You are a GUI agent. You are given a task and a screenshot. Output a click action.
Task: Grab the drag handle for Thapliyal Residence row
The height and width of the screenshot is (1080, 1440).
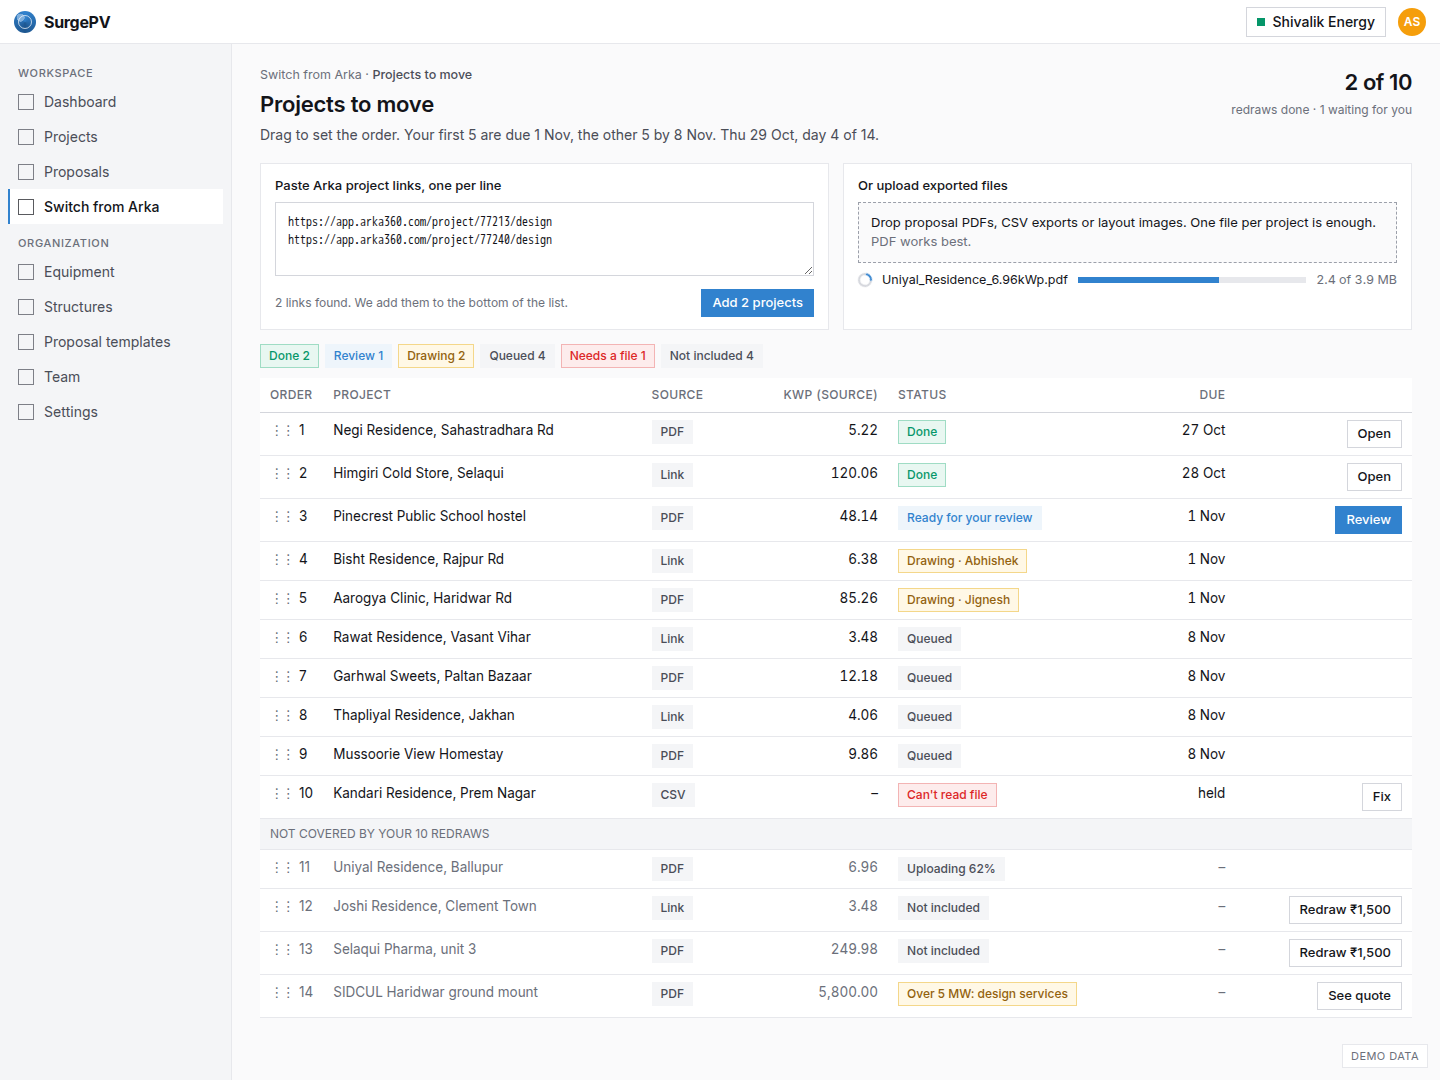pyautogui.click(x=282, y=715)
